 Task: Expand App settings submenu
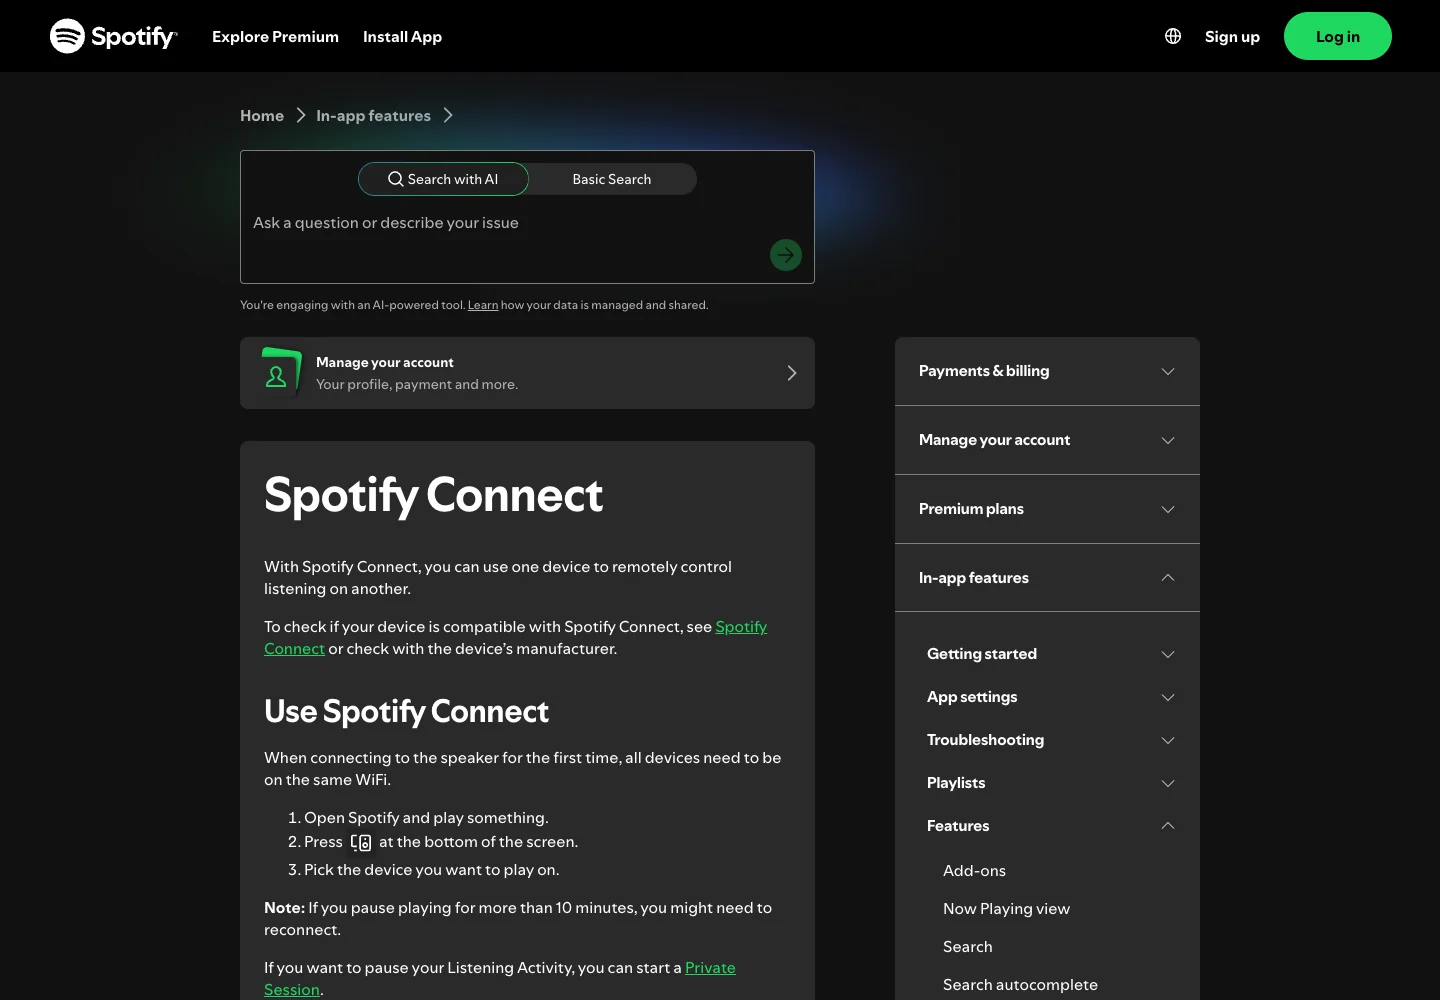[x=1051, y=697]
